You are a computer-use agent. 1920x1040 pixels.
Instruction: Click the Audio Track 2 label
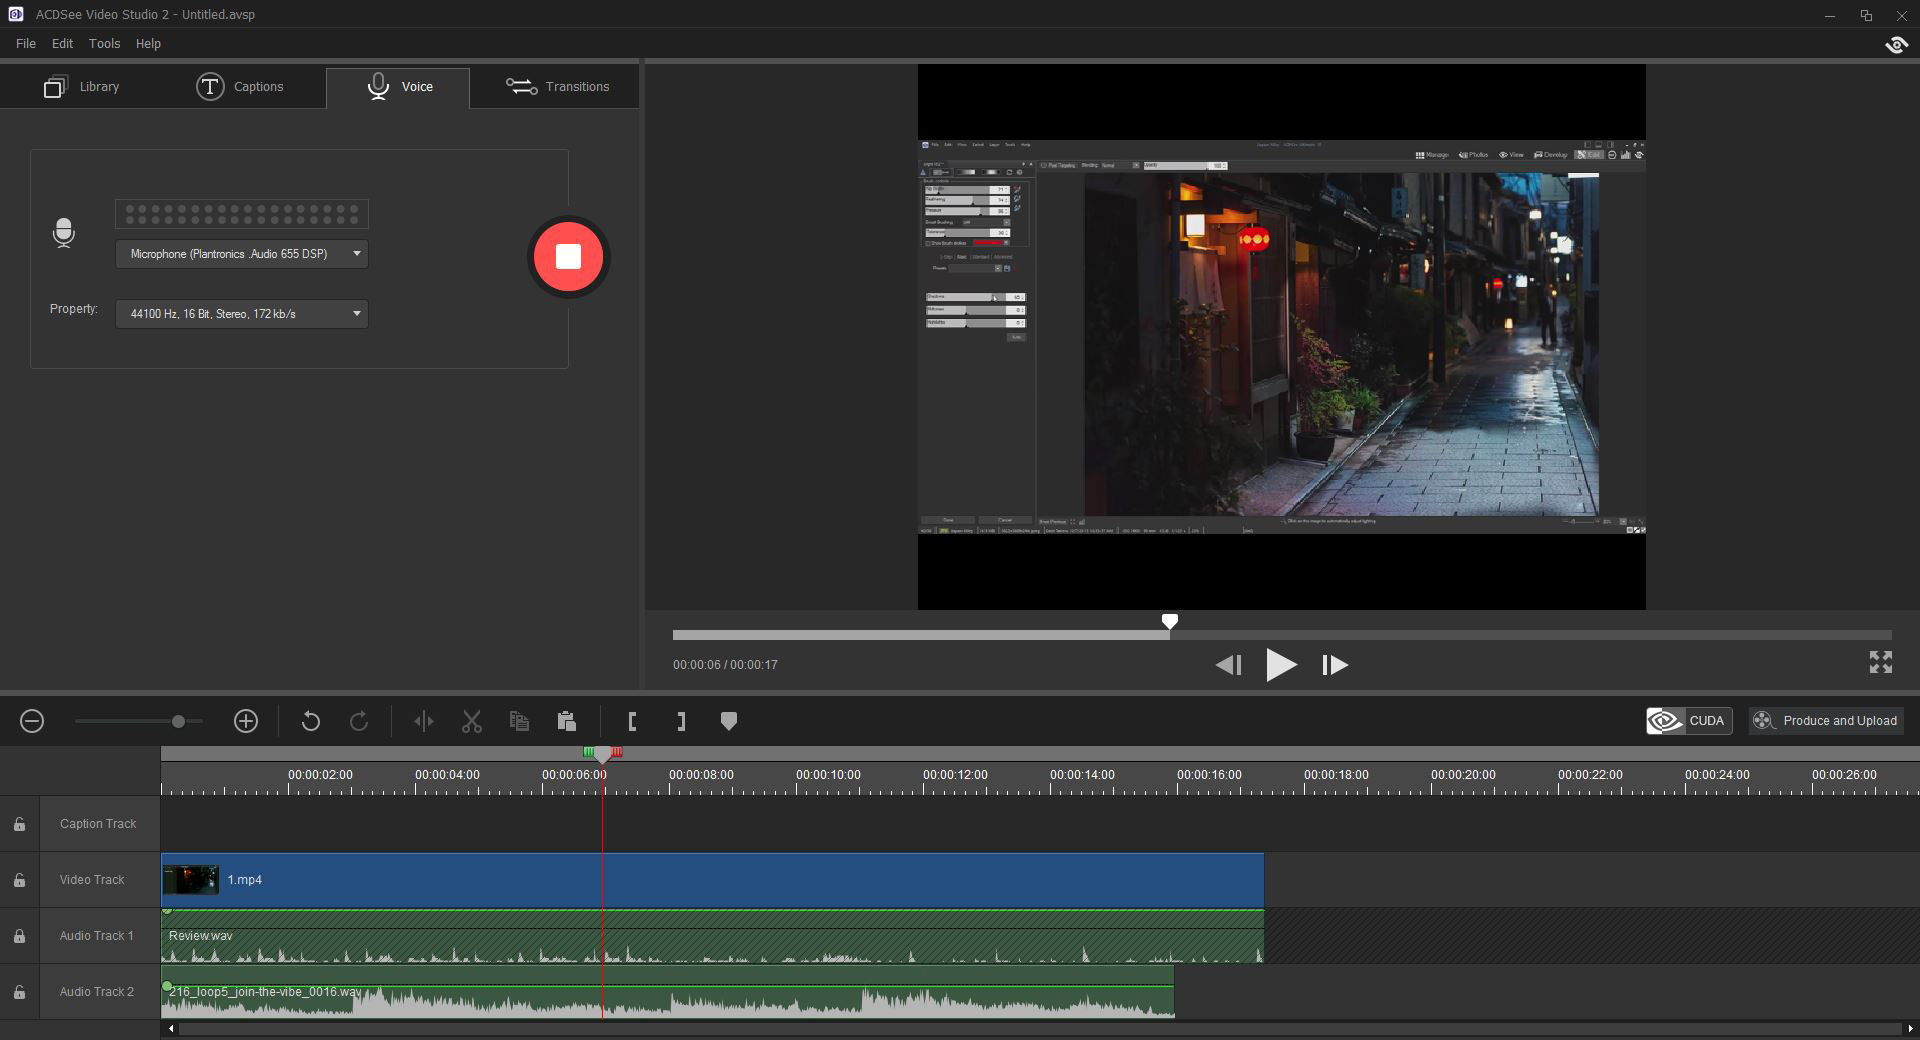97,992
